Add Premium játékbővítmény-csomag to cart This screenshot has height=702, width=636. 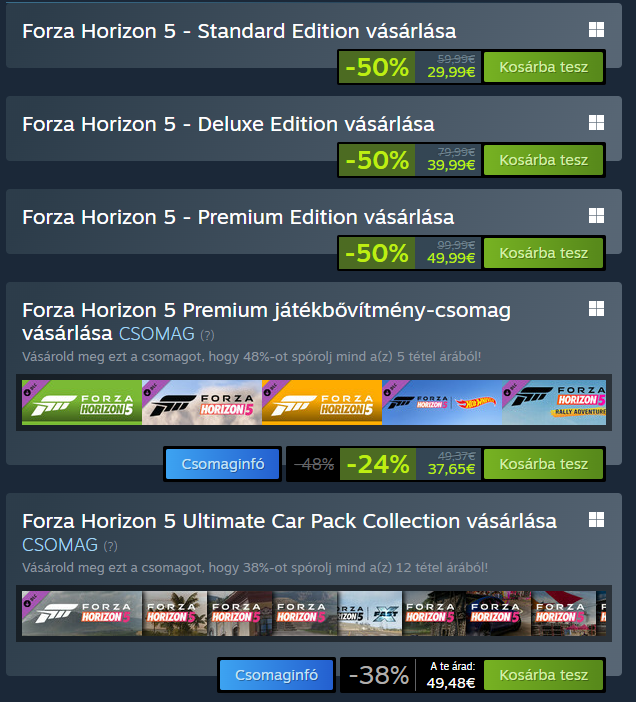click(543, 464)
